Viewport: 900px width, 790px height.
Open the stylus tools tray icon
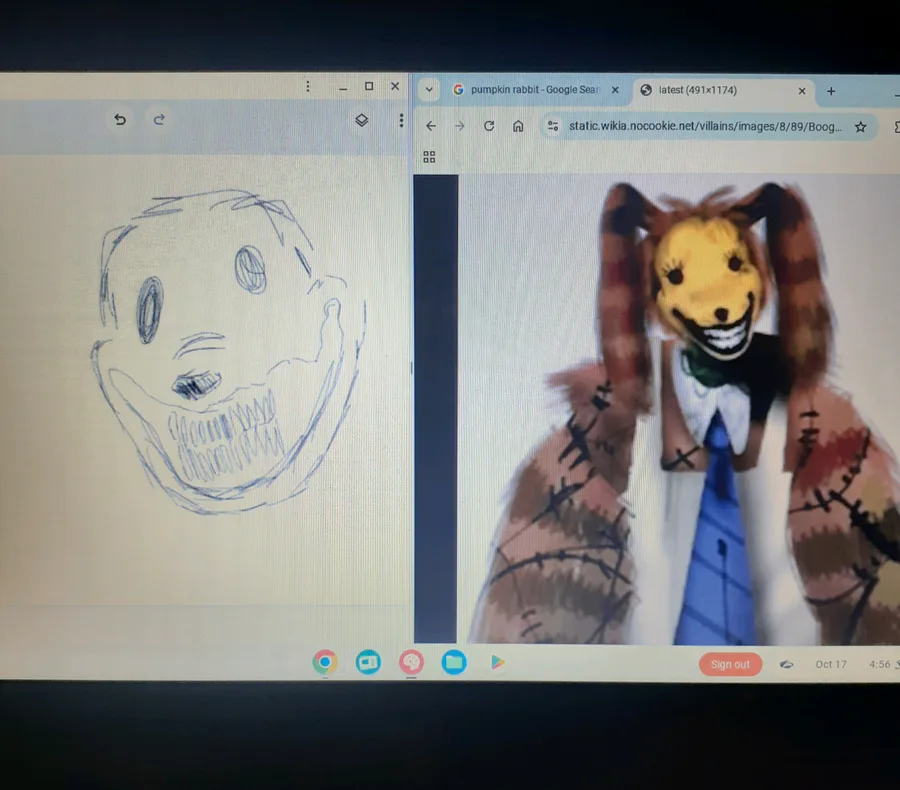(x=786, y=664)
